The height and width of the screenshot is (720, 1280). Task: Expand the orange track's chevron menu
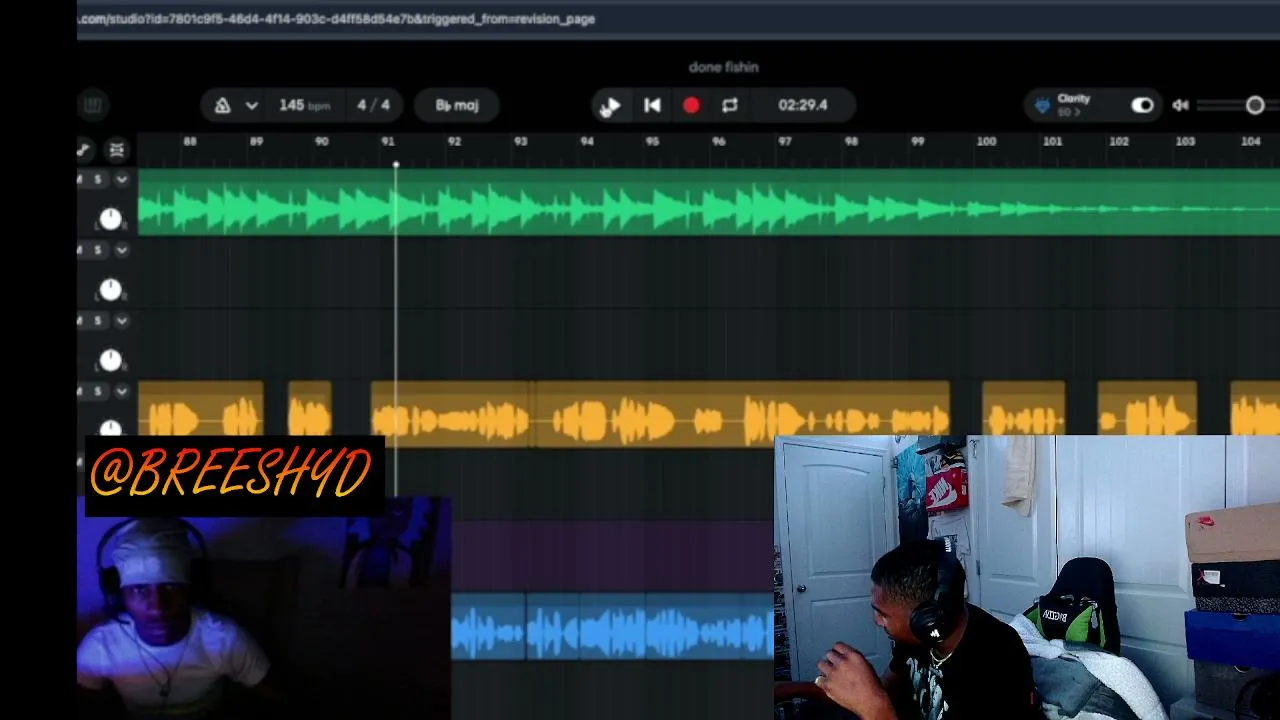[122, 391]
